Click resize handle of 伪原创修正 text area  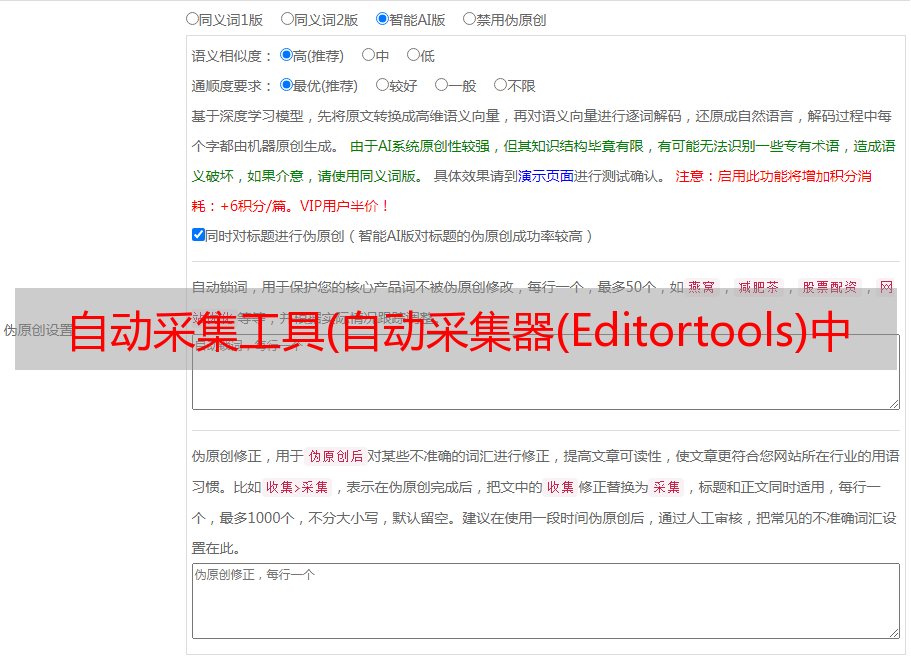pyautogui.click(x=894, y=632)
